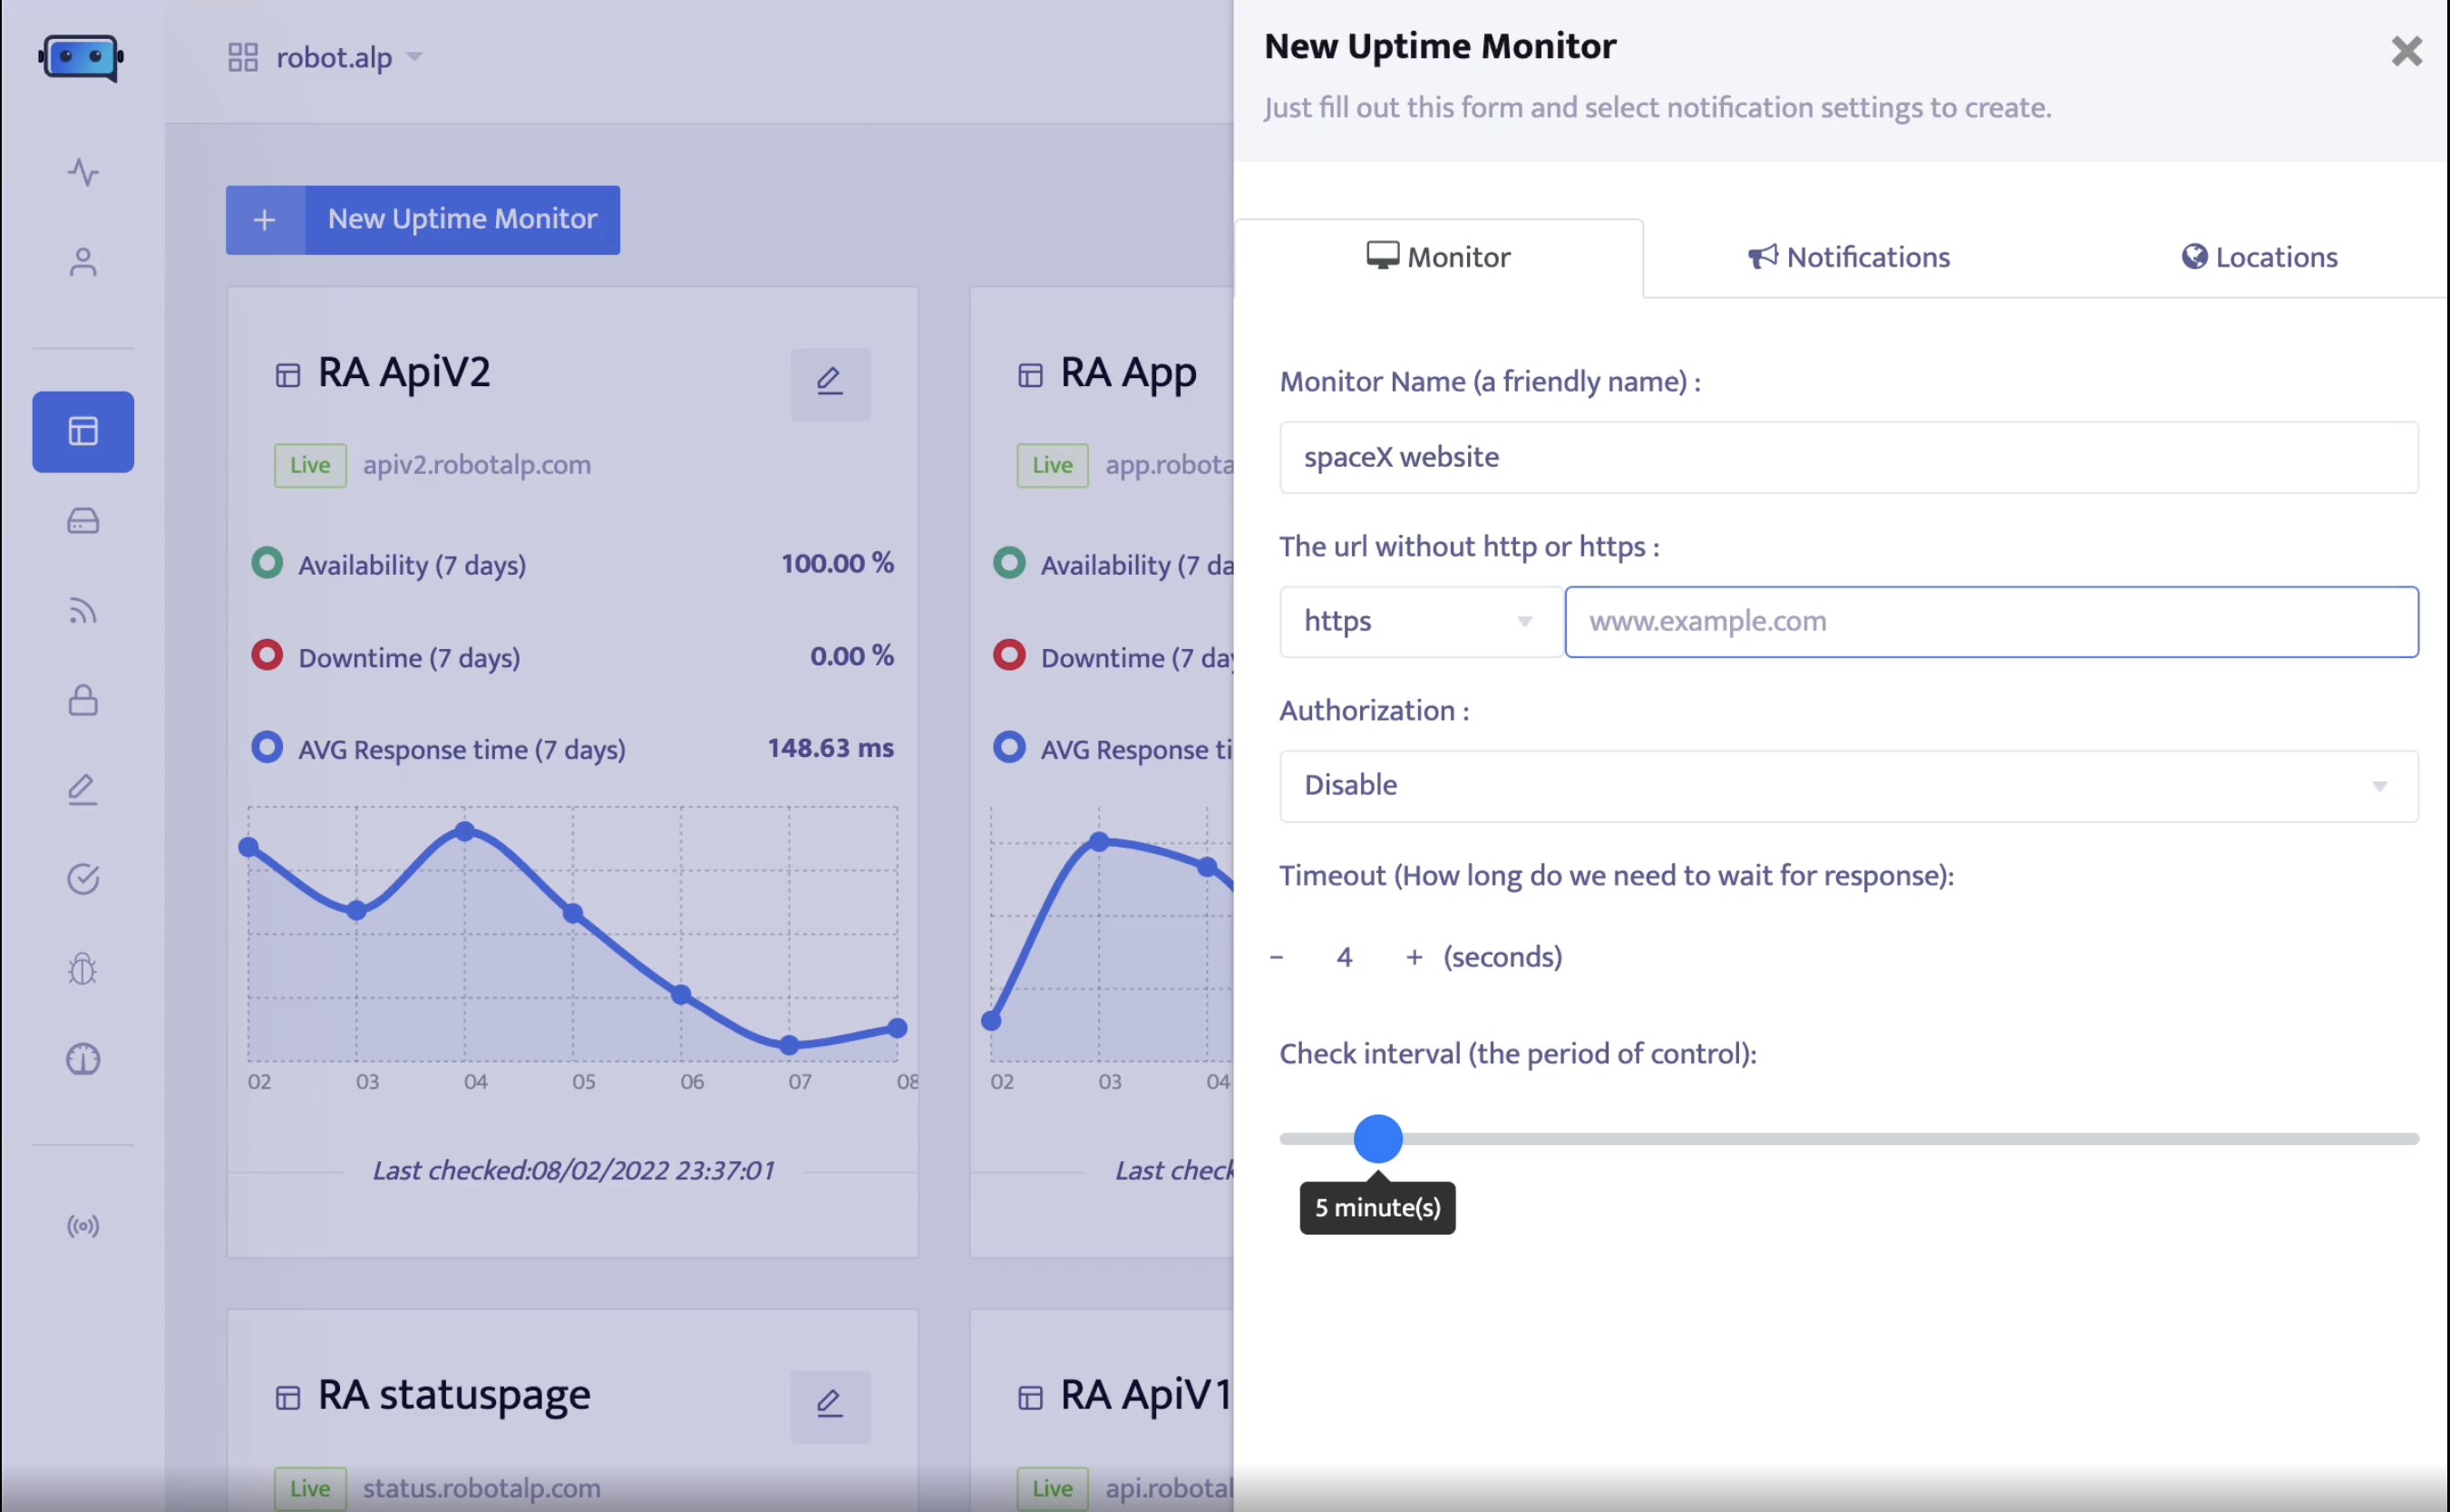Open the user profile sidebar icon
This screenshot has width=2450, height=1512.
coord(83,262)
